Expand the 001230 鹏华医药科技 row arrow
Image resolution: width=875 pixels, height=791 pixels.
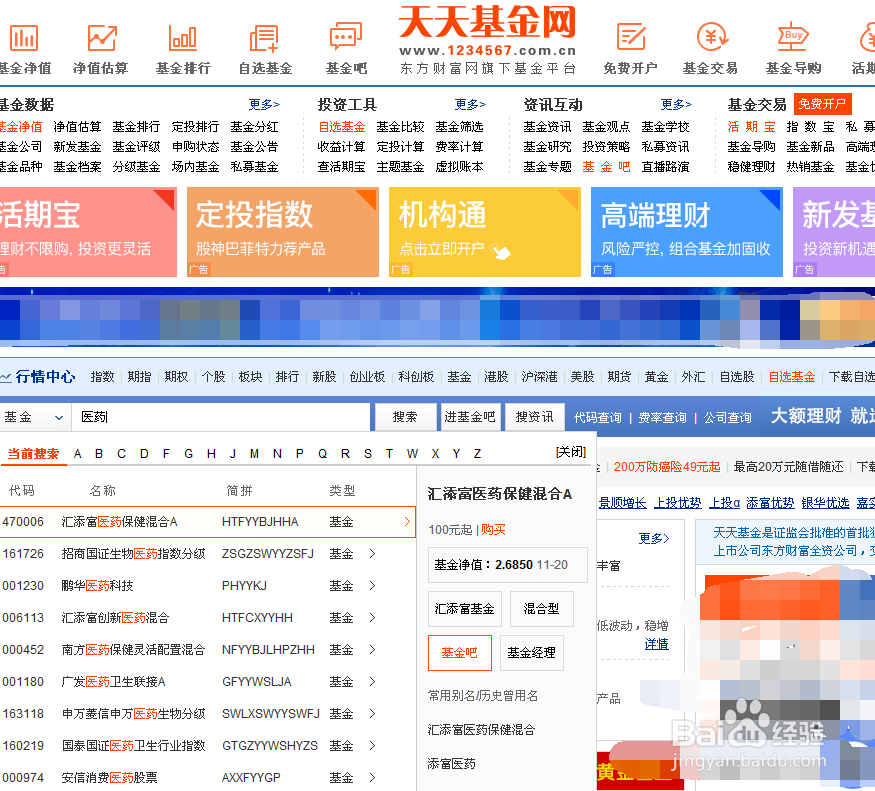click(372, 586)
